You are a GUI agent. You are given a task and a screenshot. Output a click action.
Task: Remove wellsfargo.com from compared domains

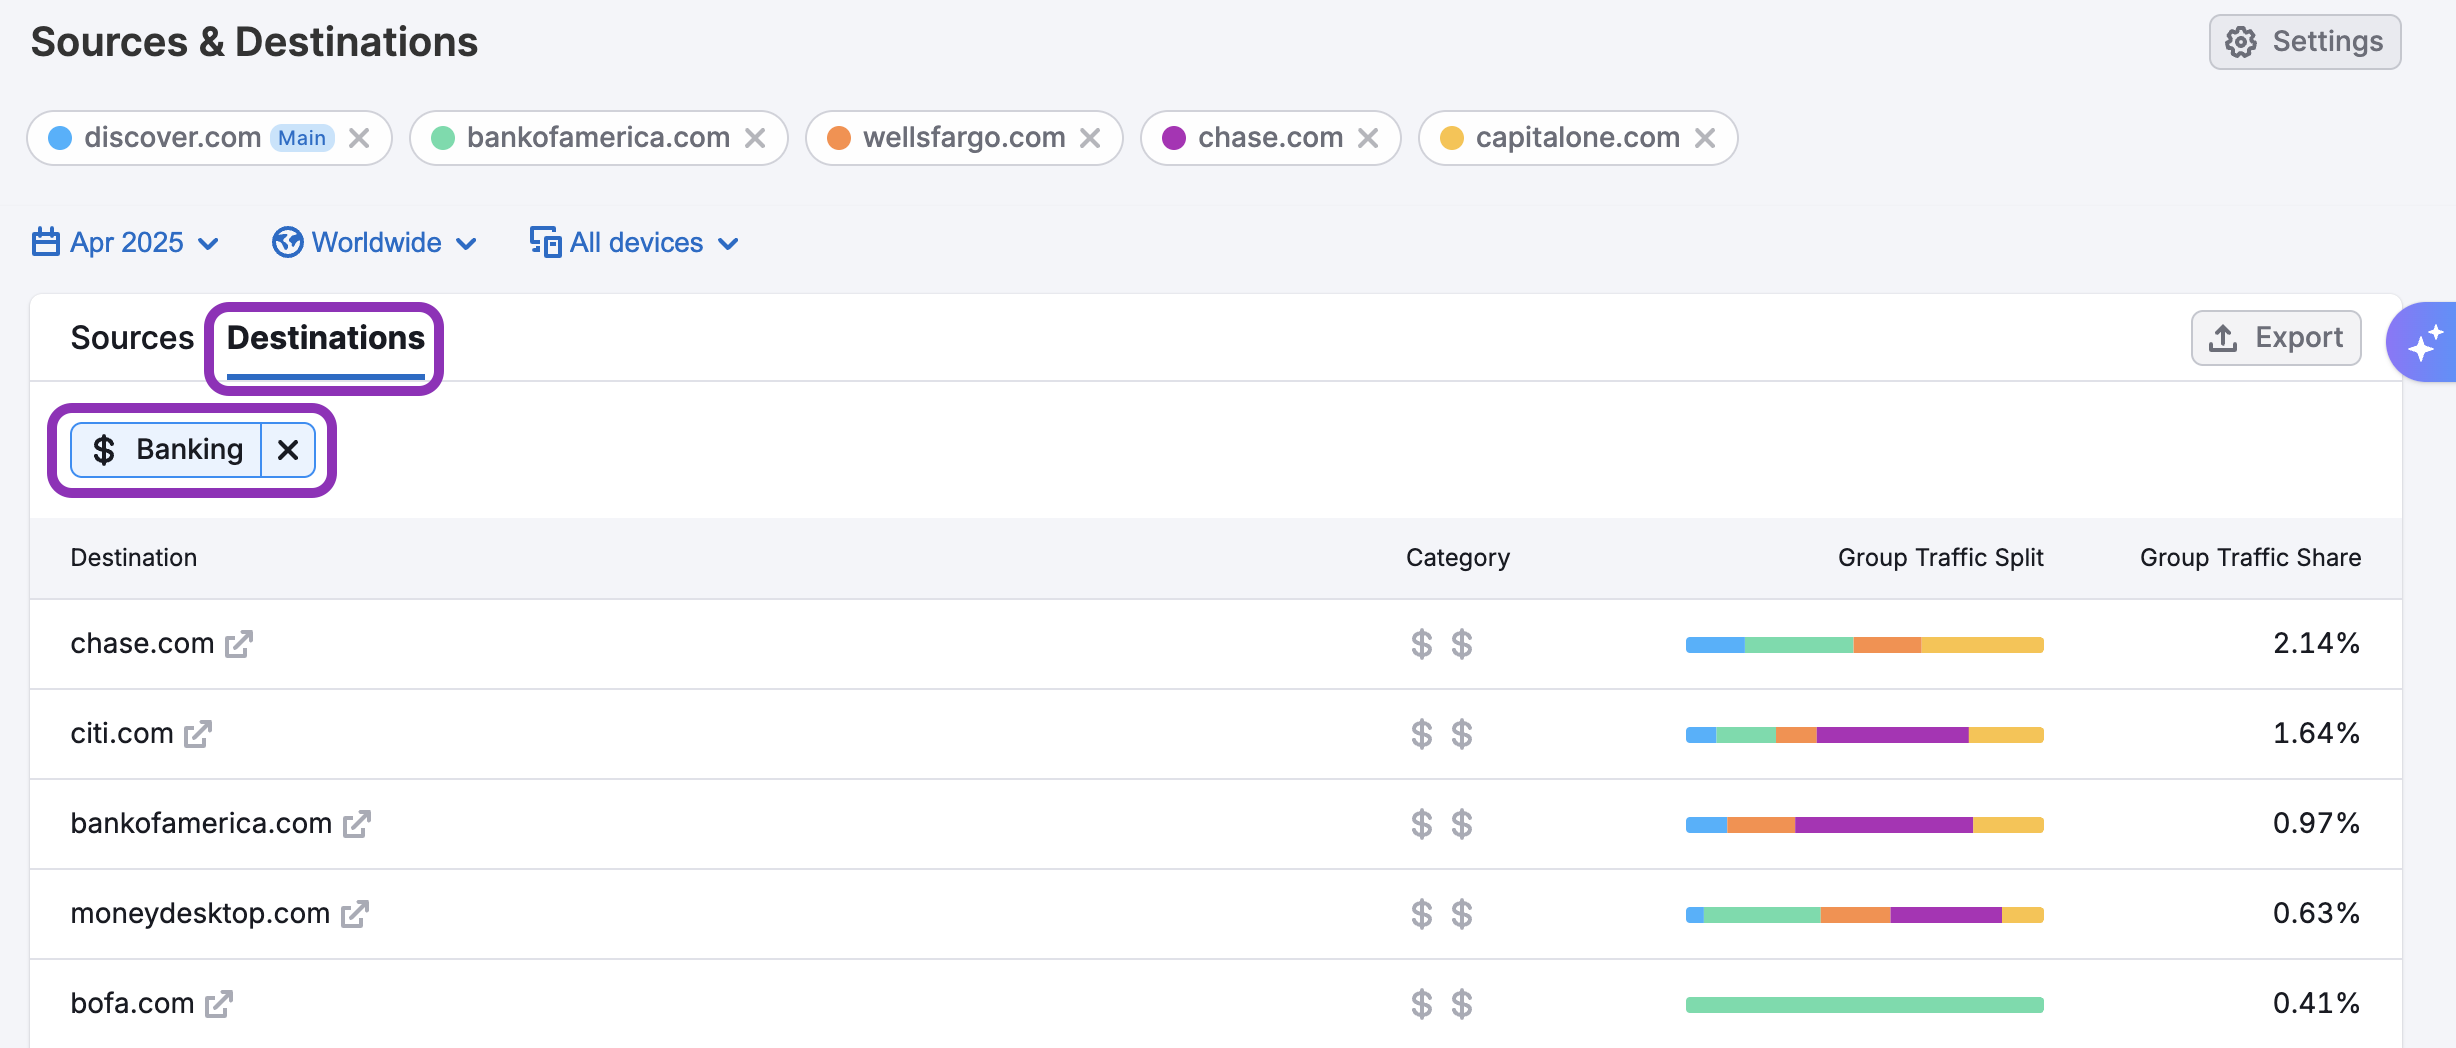1090,138
